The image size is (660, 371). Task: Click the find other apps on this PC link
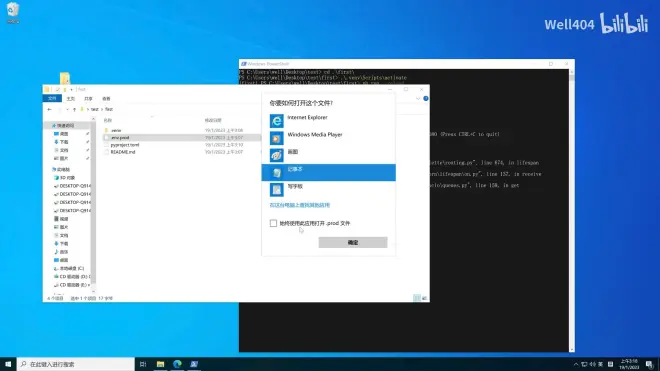pyautogui.click(x=300, y=205)
